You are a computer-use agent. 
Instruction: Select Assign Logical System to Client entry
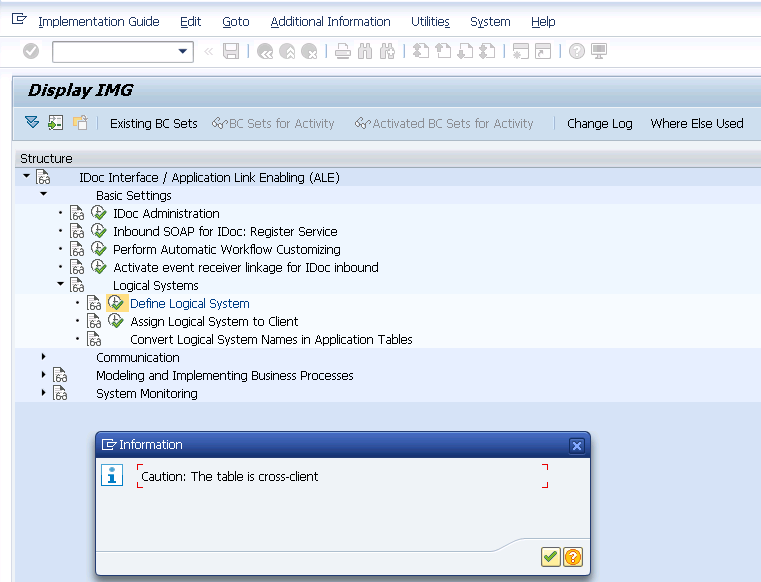click(214, 322)
